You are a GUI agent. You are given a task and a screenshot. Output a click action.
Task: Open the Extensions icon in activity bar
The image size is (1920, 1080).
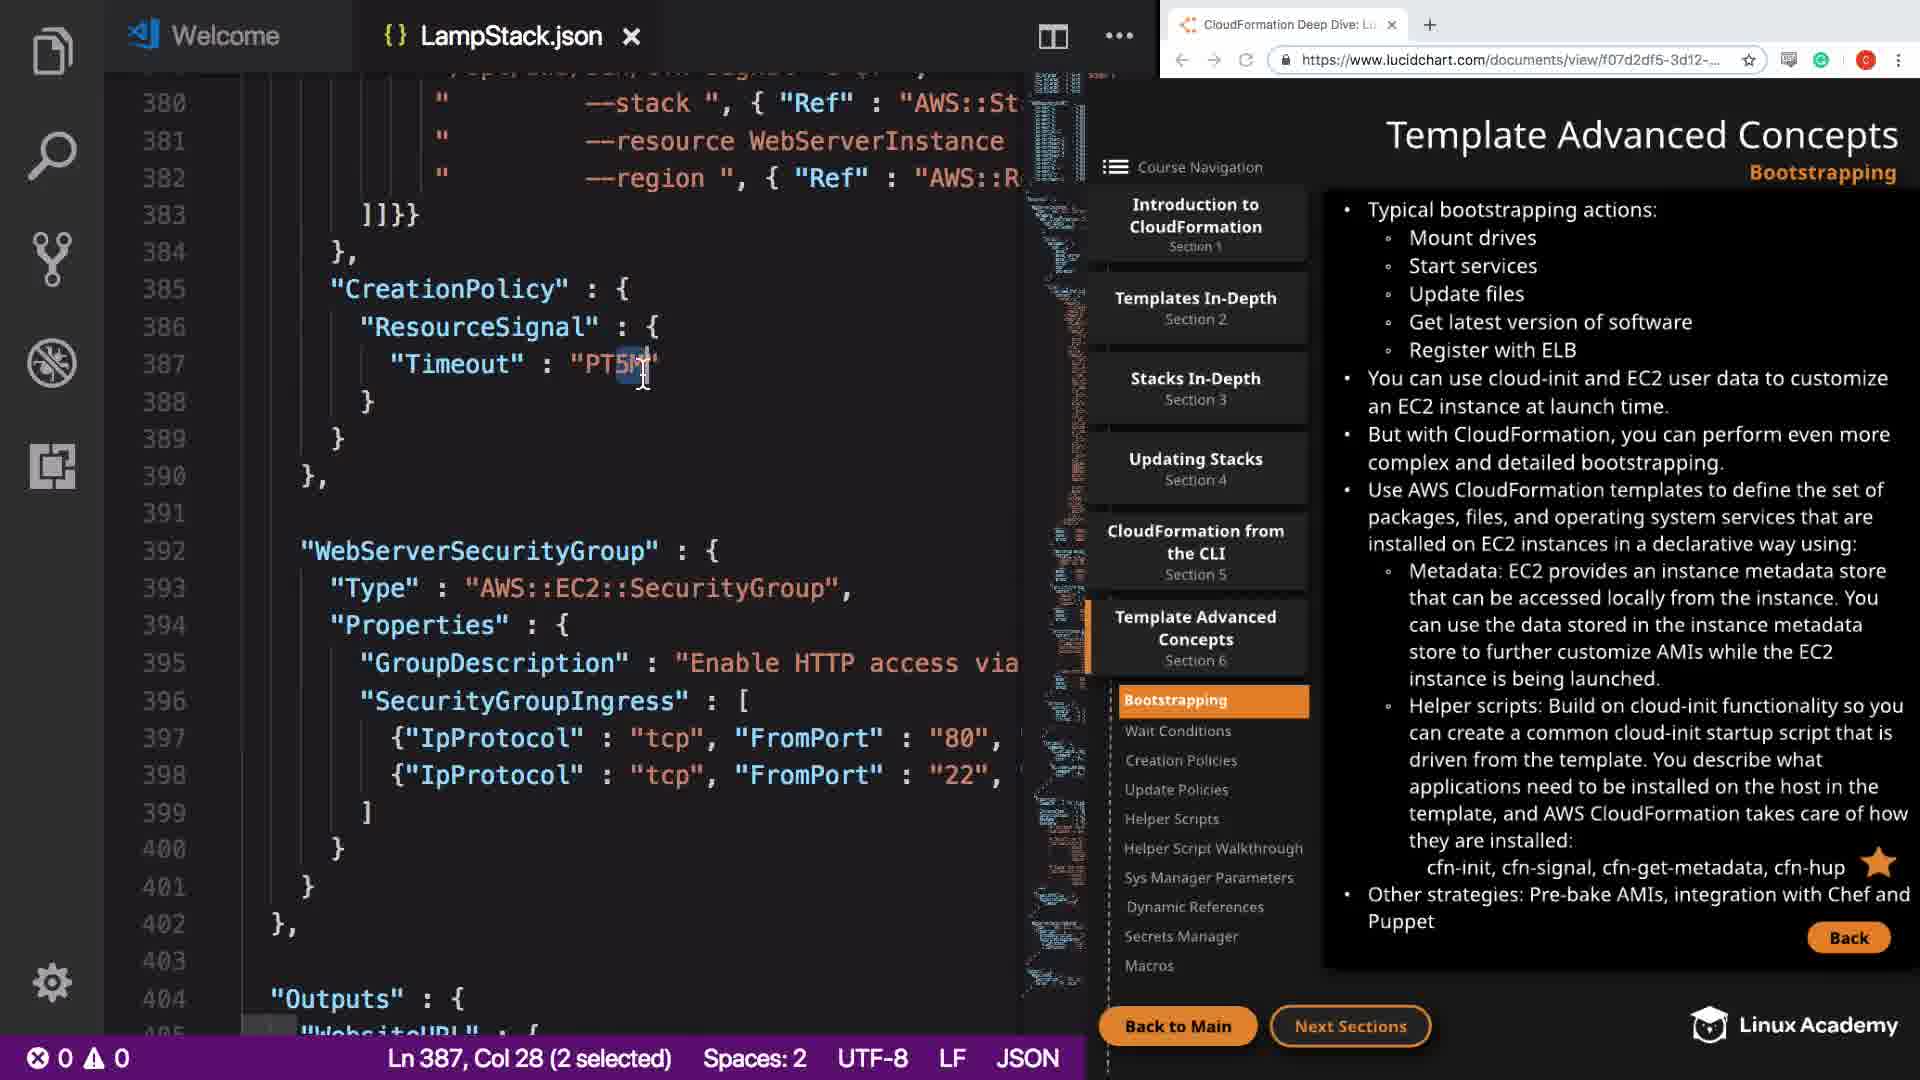point(52,466)
